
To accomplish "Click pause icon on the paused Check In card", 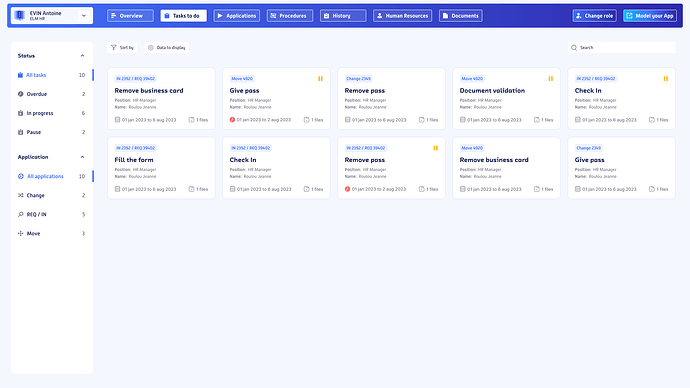I will [666, 79].
